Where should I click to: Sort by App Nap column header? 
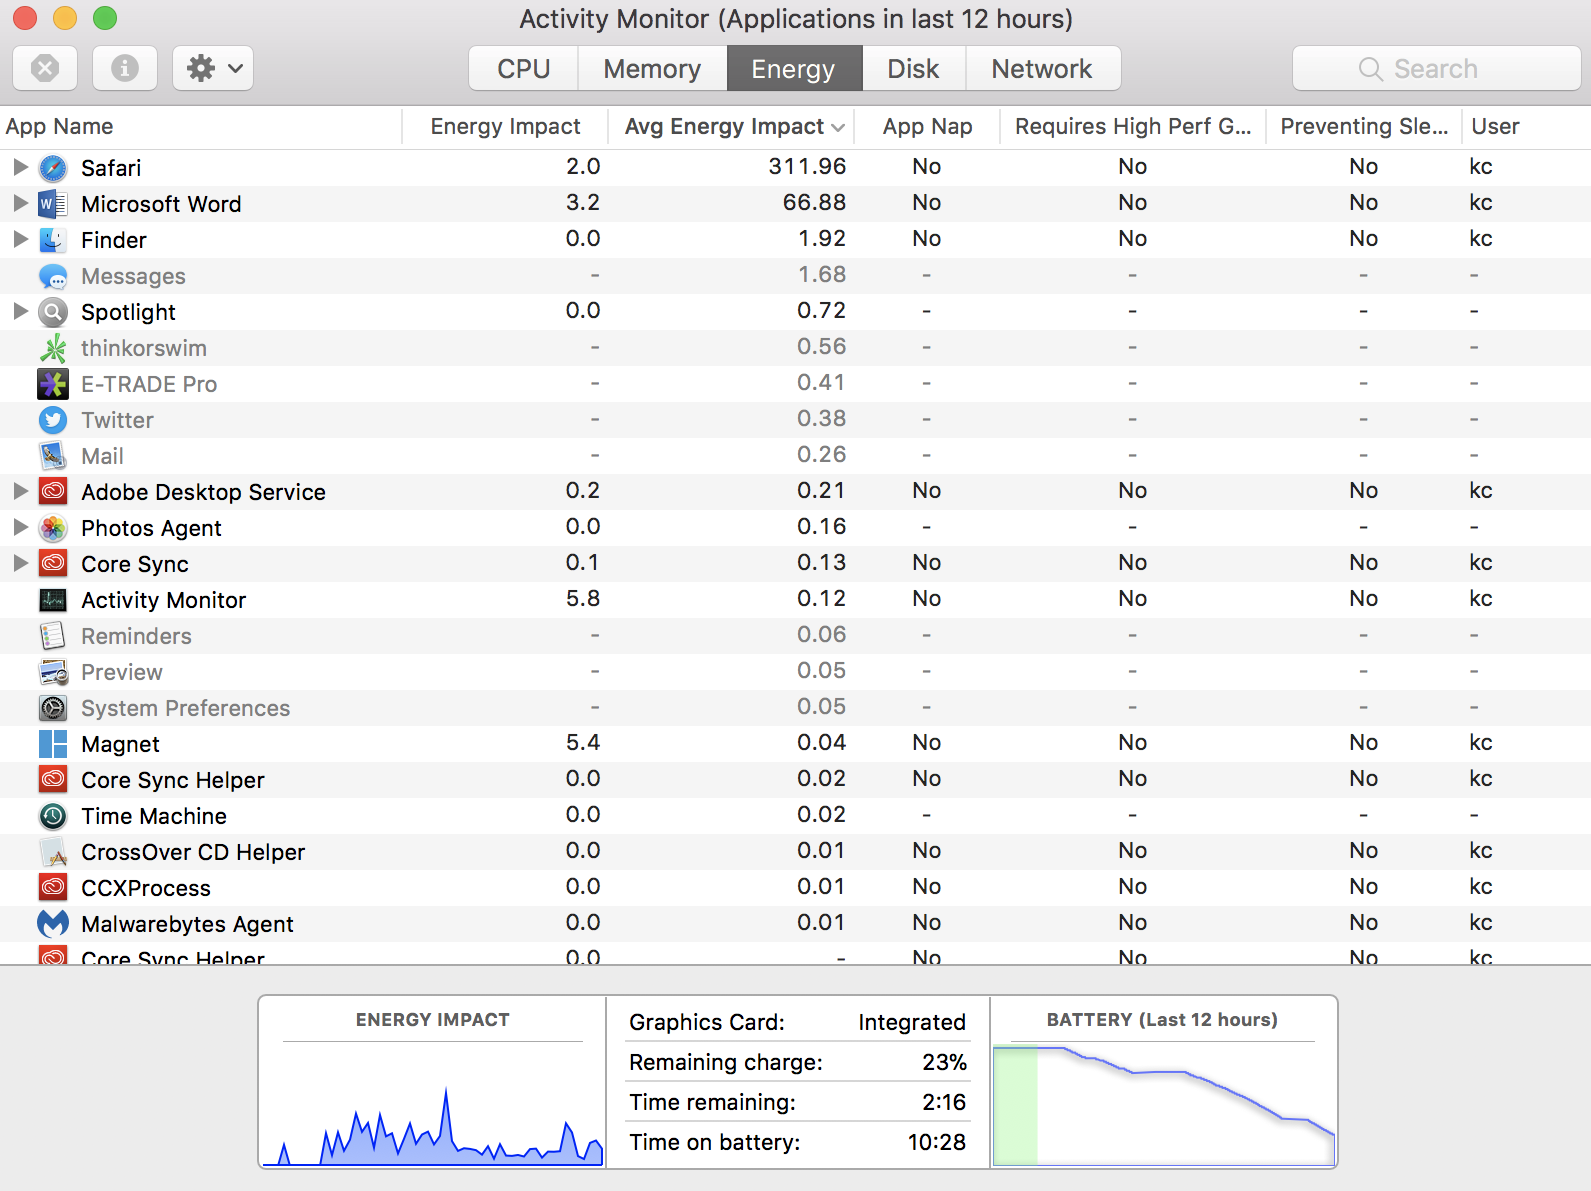[928, 127]
